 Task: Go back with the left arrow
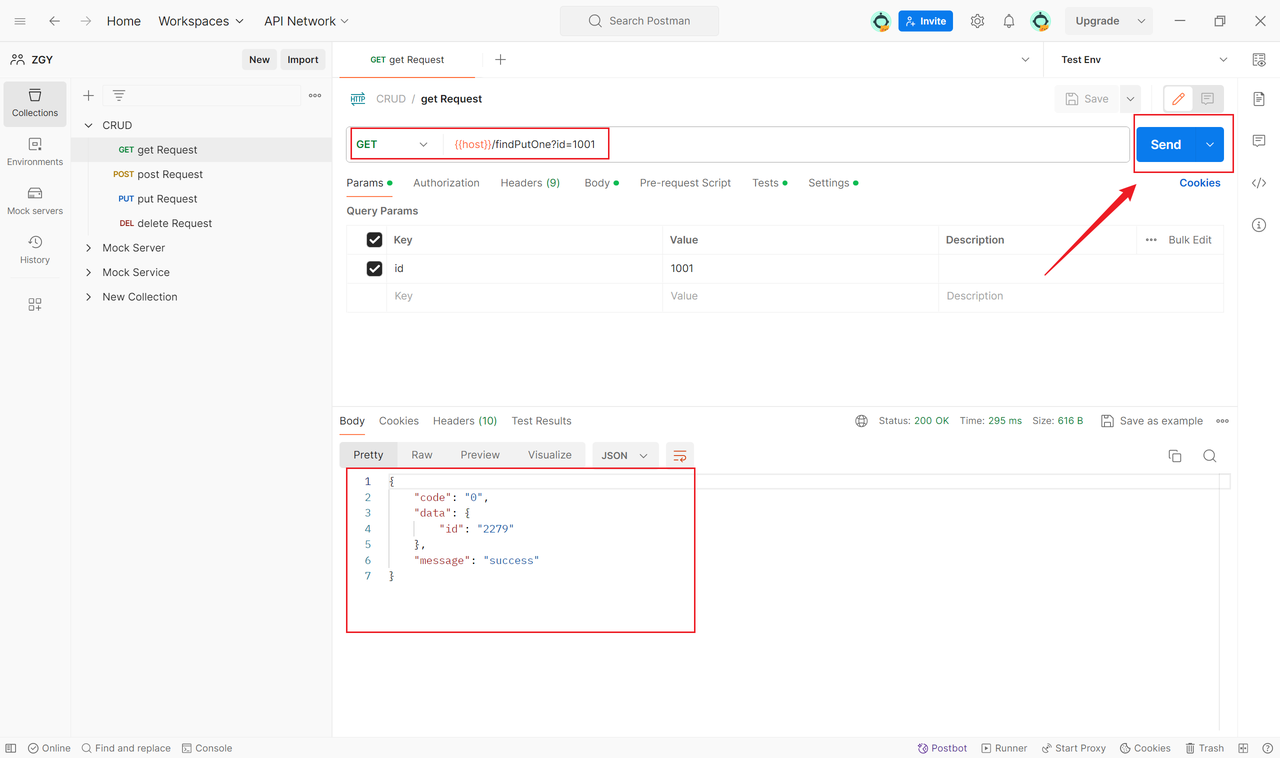tap(54, 21)
